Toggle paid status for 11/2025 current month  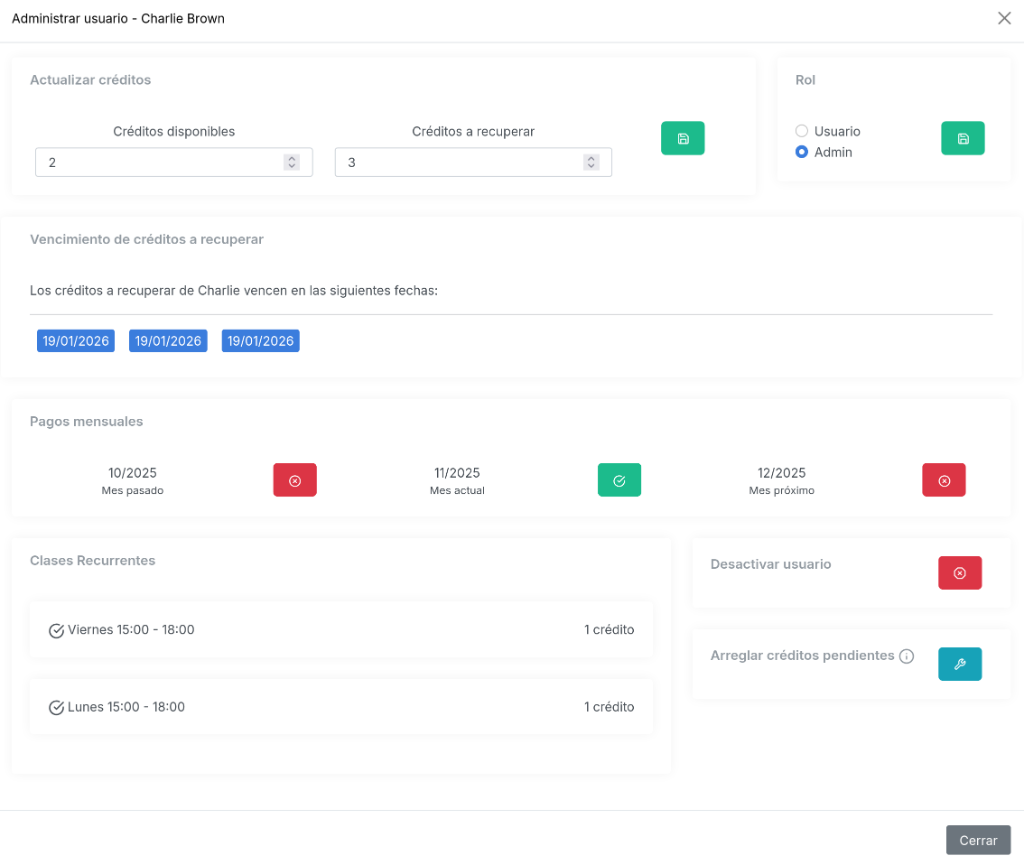point(619,480)
